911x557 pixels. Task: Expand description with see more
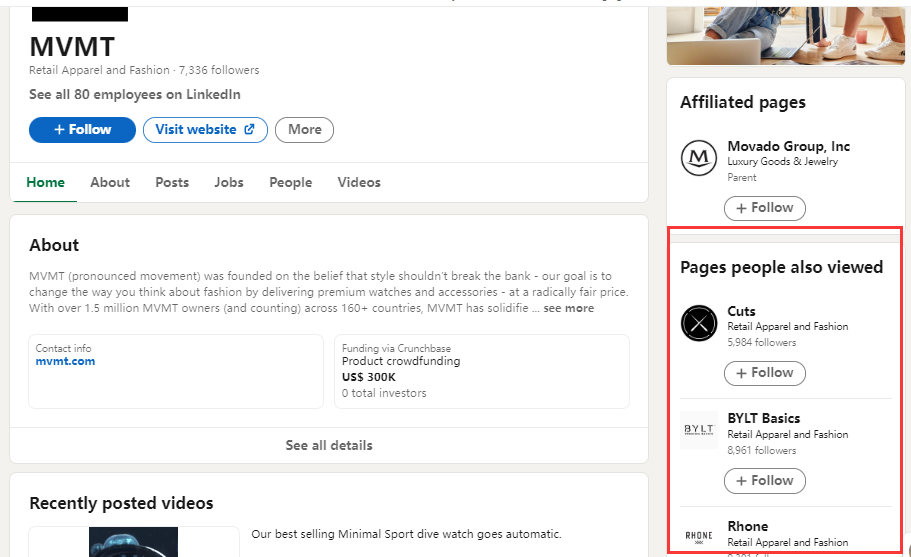[568, 308]
